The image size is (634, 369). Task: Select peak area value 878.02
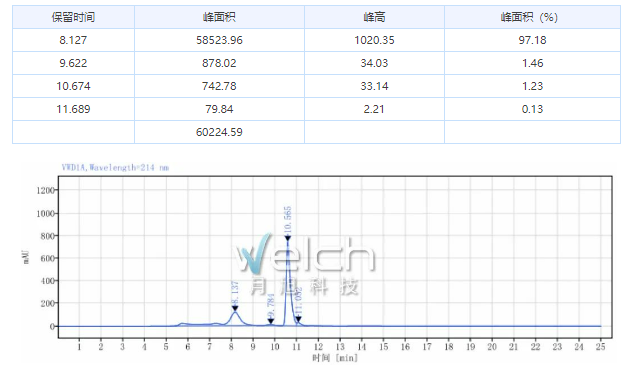tap(219, 63)
